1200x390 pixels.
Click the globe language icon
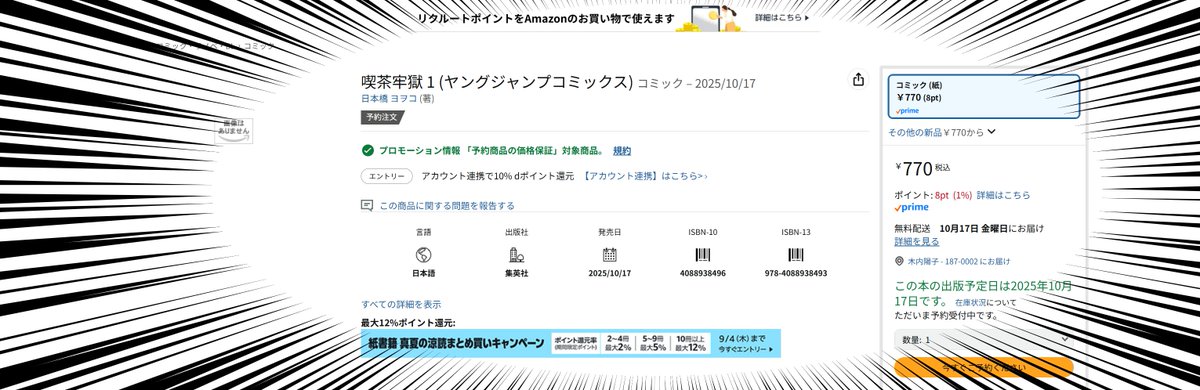click(424, 254)
